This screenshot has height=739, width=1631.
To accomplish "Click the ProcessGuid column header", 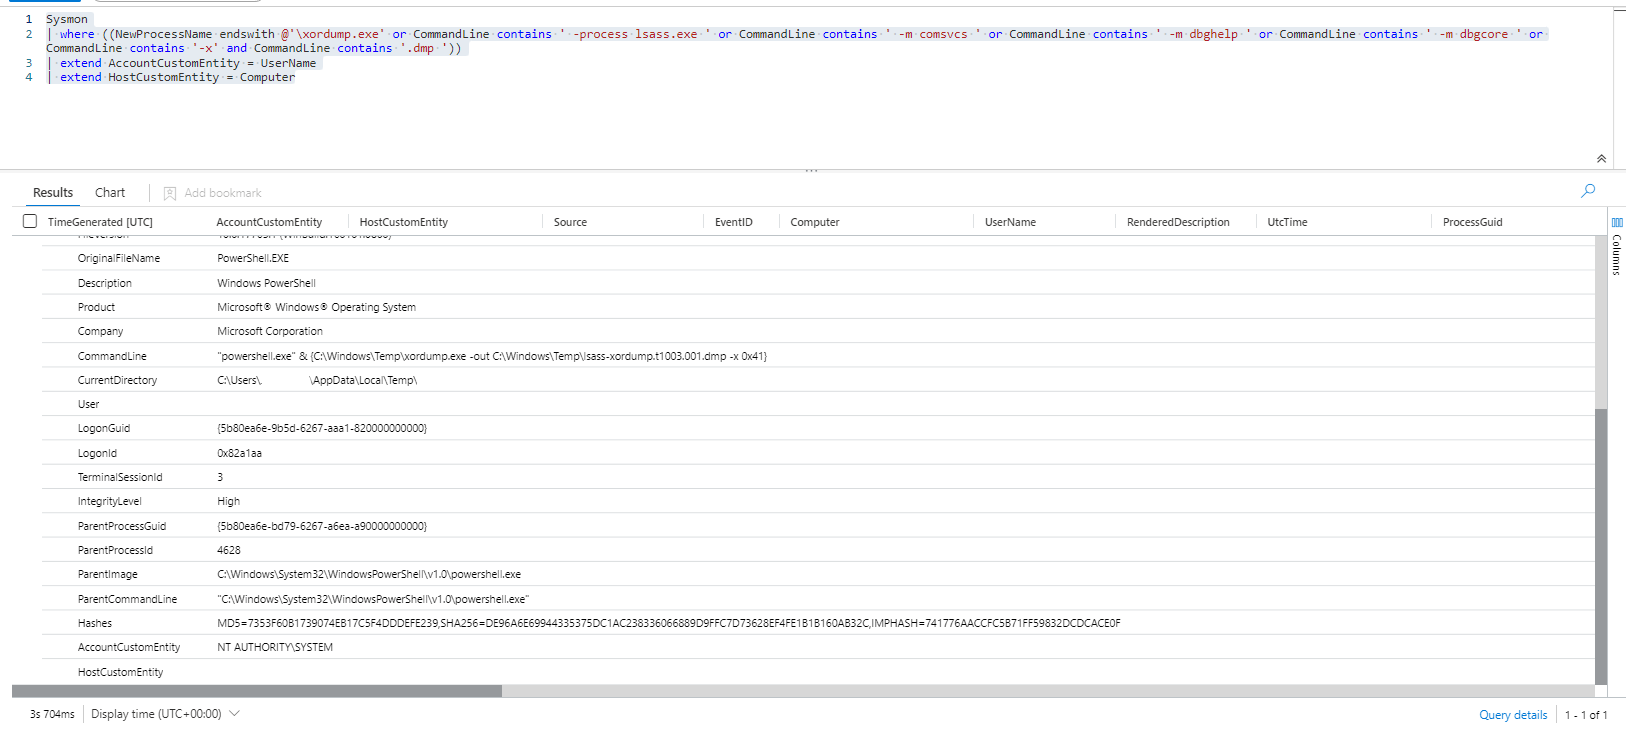I will 1472,222.
